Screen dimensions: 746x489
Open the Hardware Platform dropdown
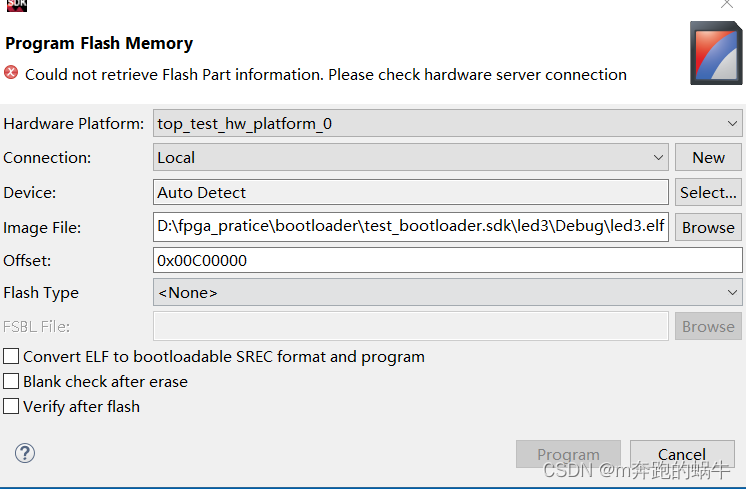pyautogui.click(x=447, y=123)
